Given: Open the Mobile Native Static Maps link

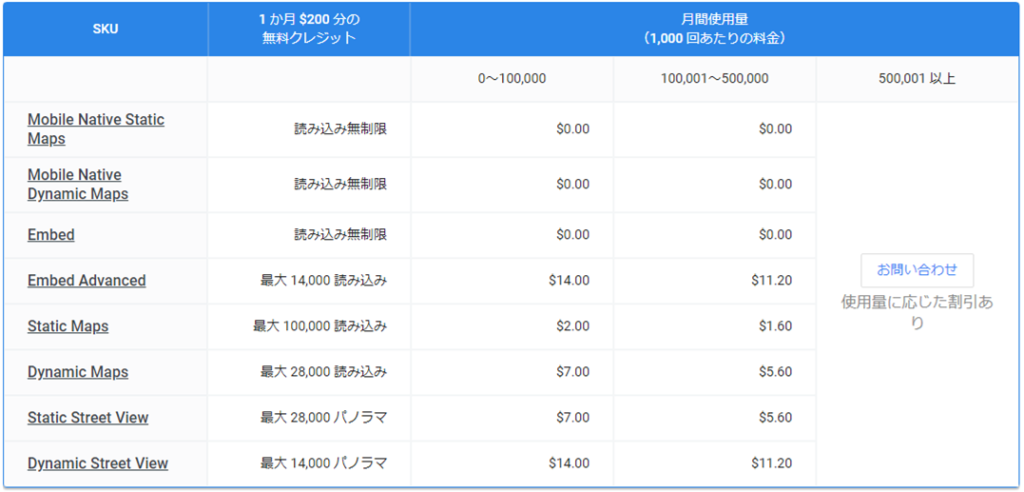Looking at the screenshot, I should 96,129.
